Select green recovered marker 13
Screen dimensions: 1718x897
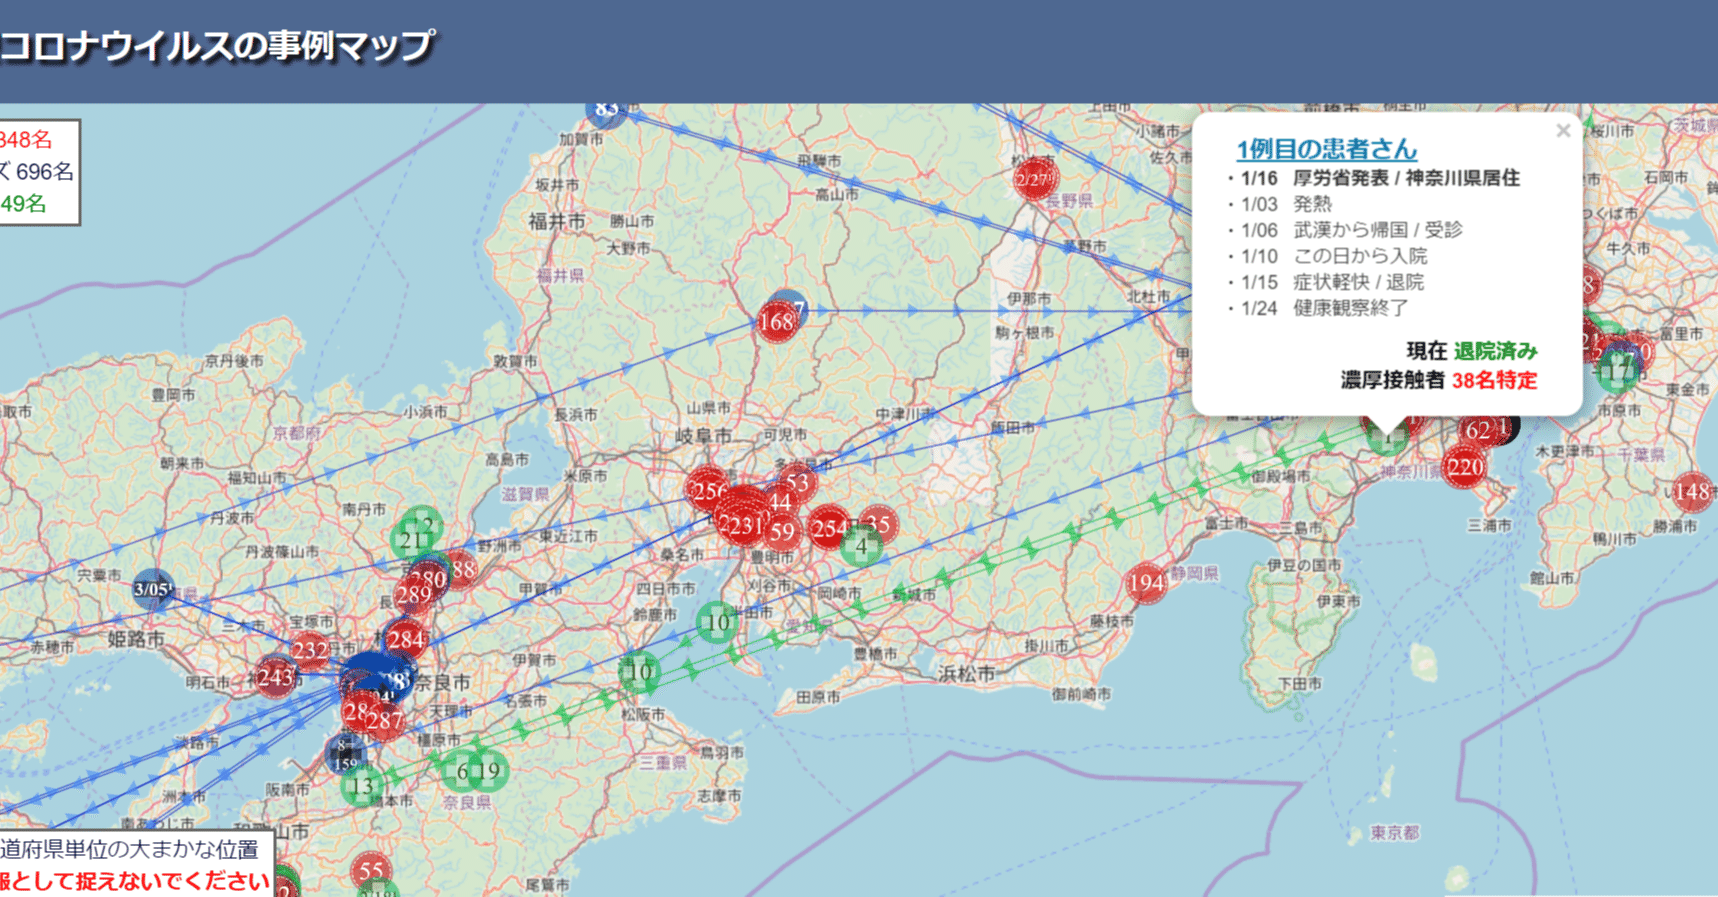tap(361, 786)
